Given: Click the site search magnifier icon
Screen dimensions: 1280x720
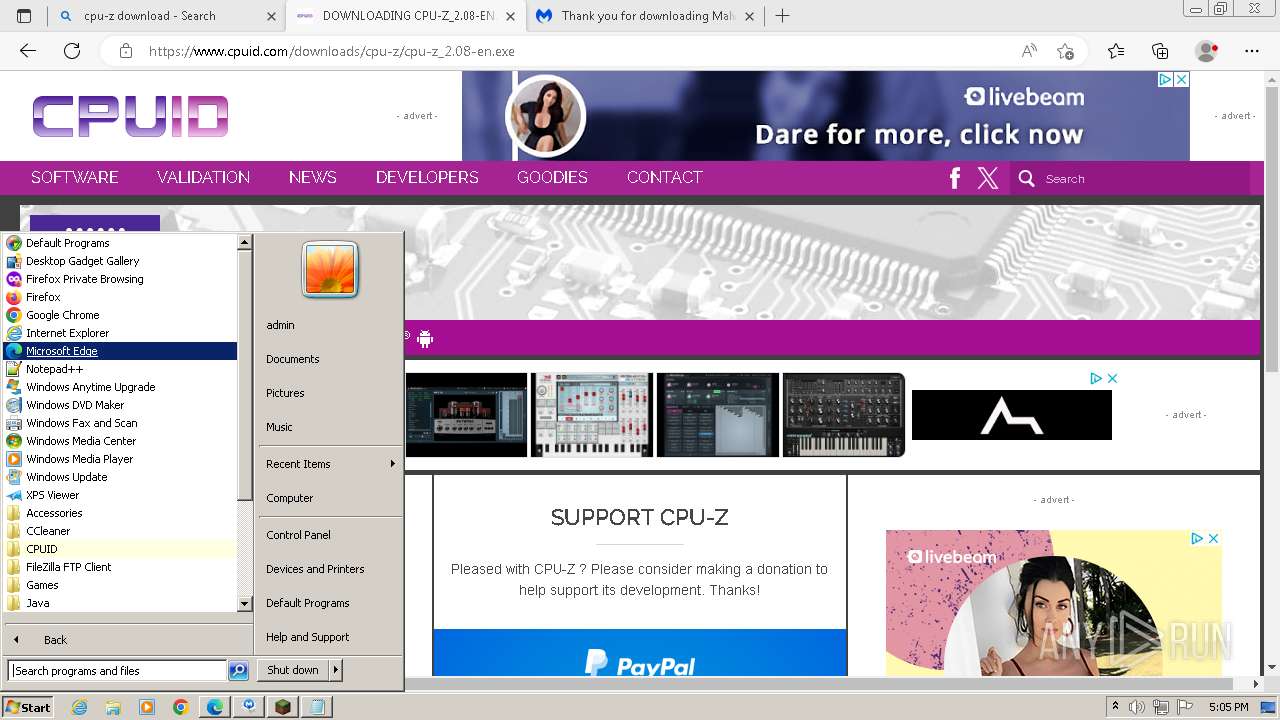Looking at the screenshot, I should pyautogui.click(x=1026, y=178).
